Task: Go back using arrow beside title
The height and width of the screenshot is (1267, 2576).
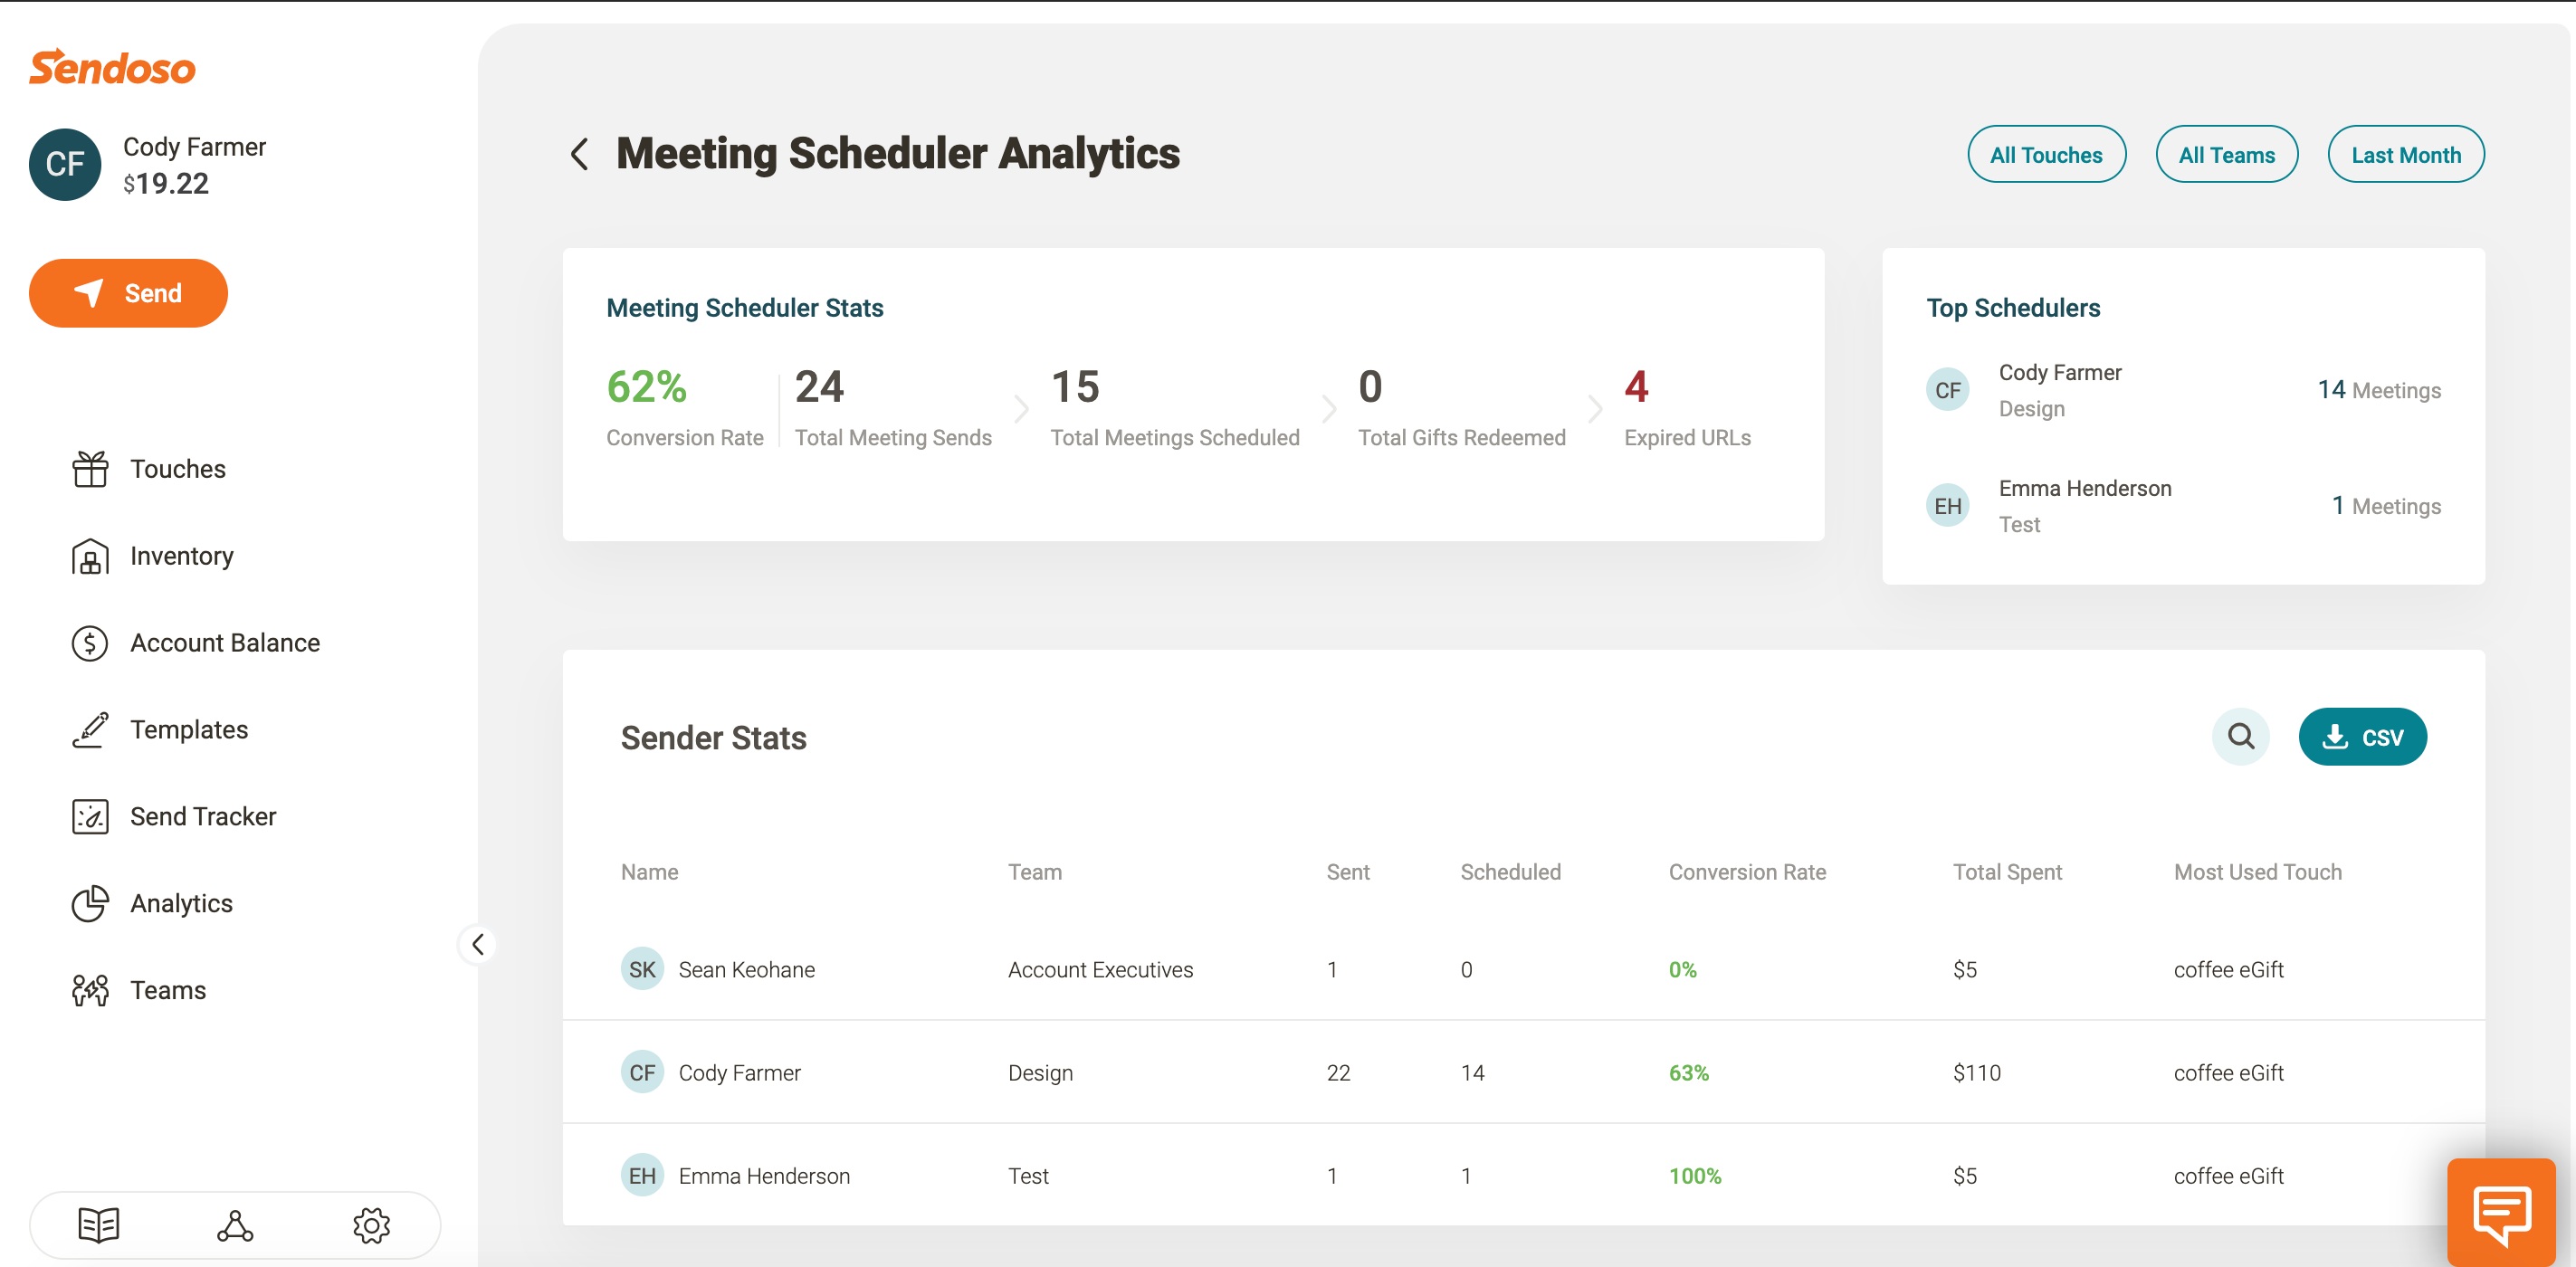Action: (x=579, y=154)
